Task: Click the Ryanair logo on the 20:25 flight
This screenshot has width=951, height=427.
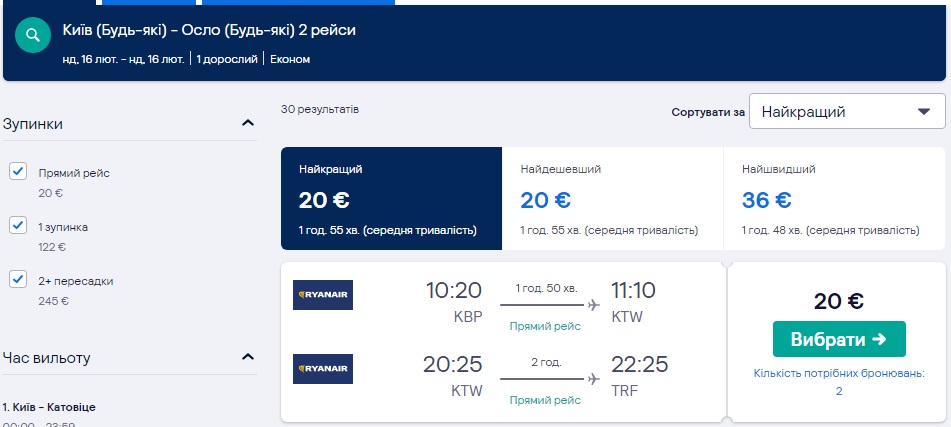Action: click(x=323, y=369)
